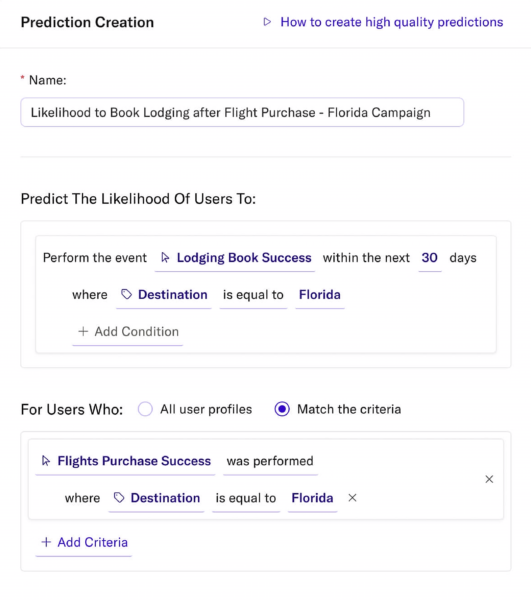Select the Match the criteria radio option
The image size is (531, 600).
[282, 409]
